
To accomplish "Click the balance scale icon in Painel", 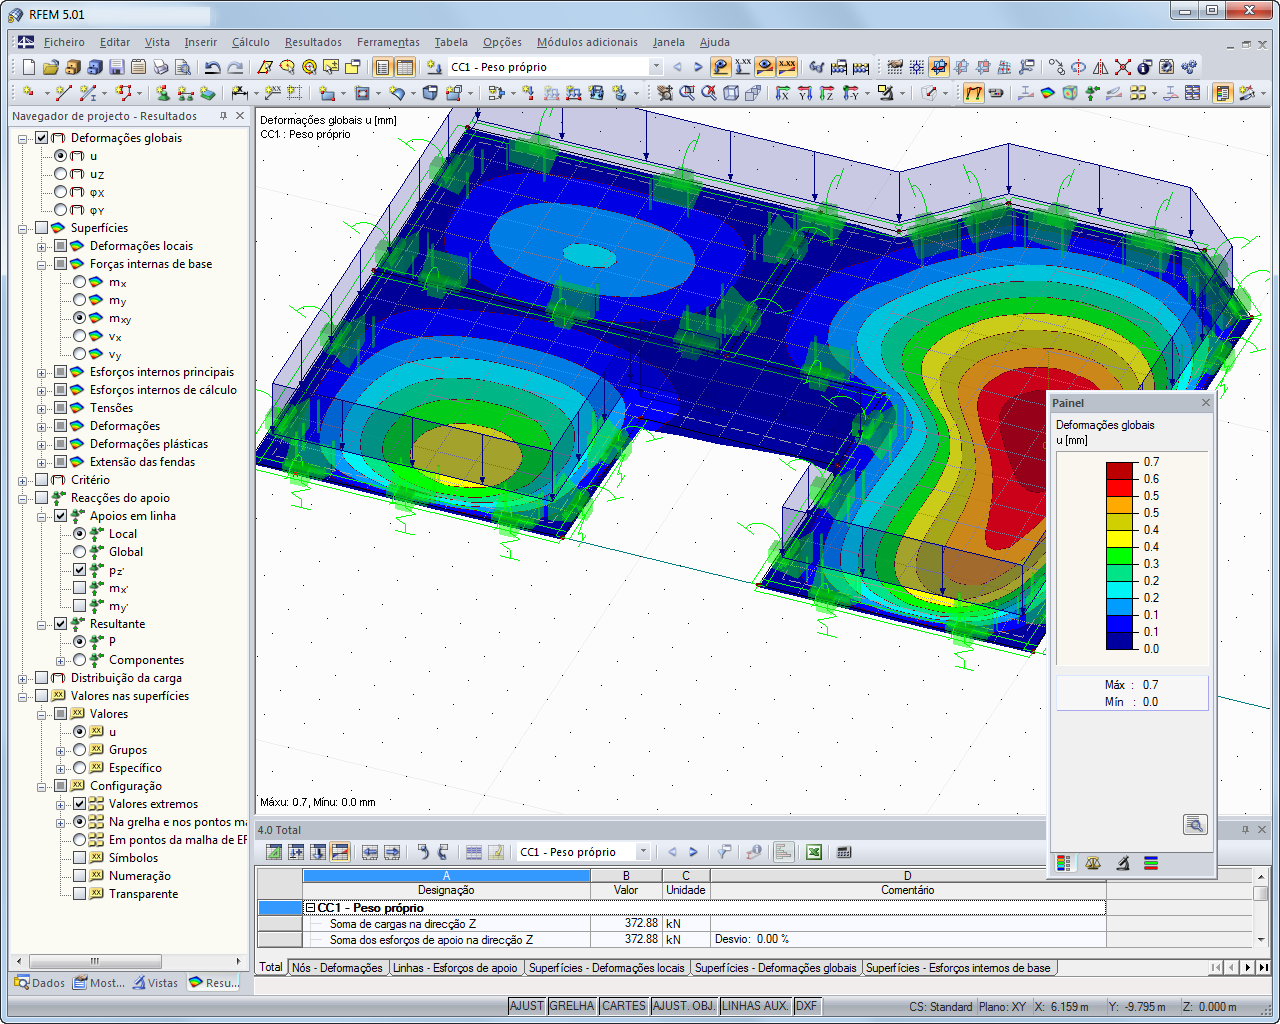I will (1093, 863).
